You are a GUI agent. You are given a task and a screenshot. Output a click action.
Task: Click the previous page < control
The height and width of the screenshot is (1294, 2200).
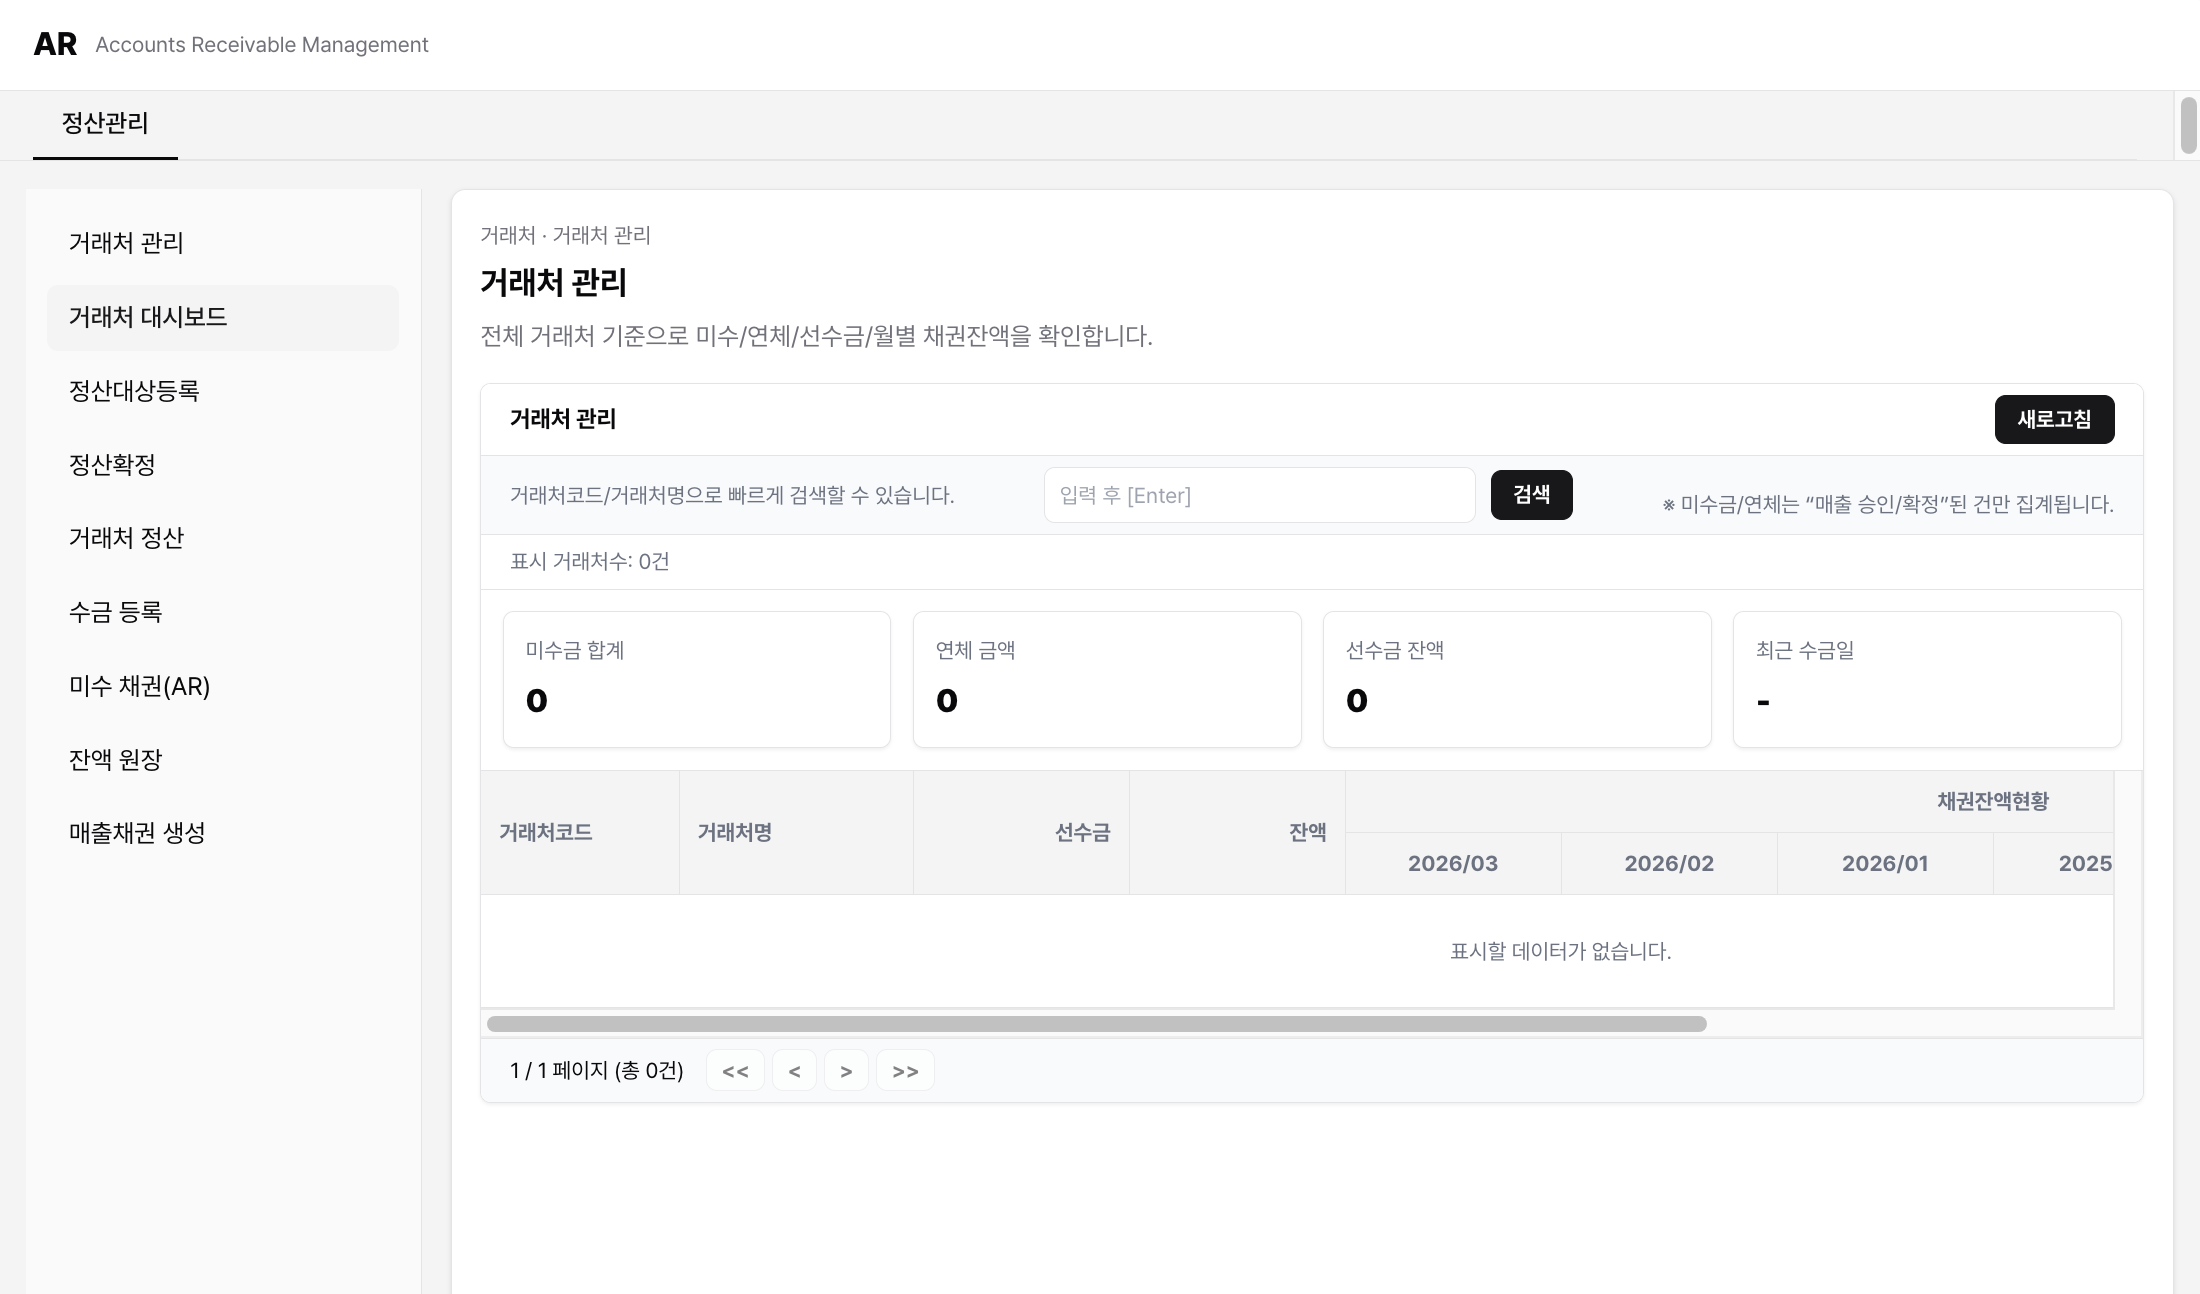tap(795, 1070)
